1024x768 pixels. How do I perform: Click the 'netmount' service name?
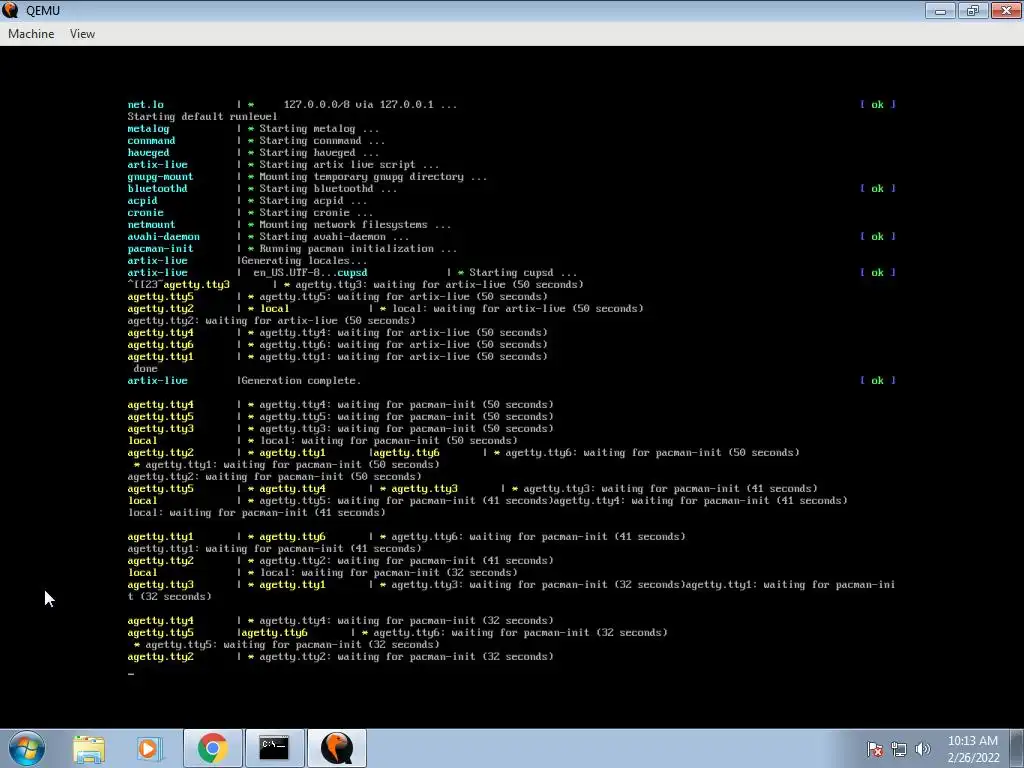pyautogui.click(x=152, y=225)
